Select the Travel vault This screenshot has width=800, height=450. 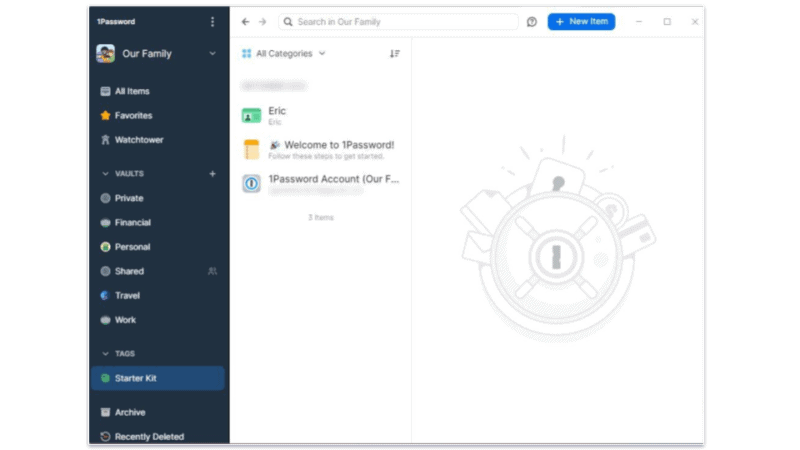[x=157, y=295]
